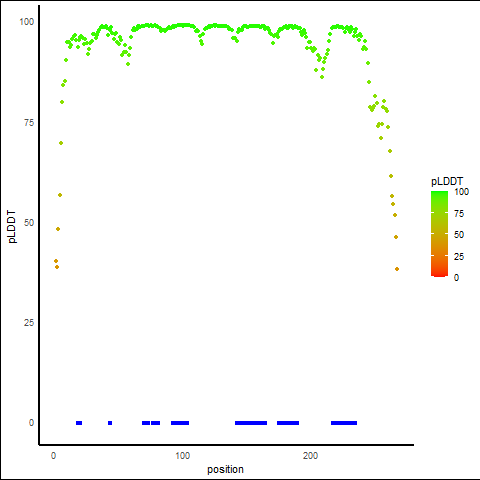Click the rightmost blue segment near position 225

(x=344, y=423)
